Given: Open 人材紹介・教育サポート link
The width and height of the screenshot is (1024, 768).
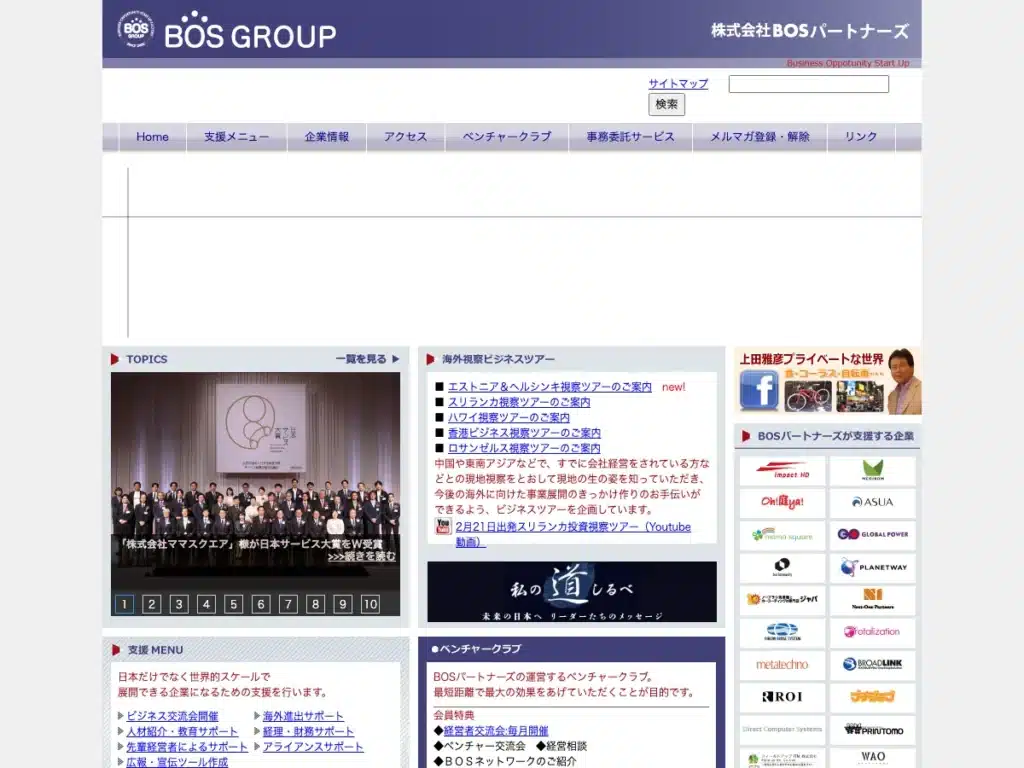Looking at the screenshot, I should (182, 731).
